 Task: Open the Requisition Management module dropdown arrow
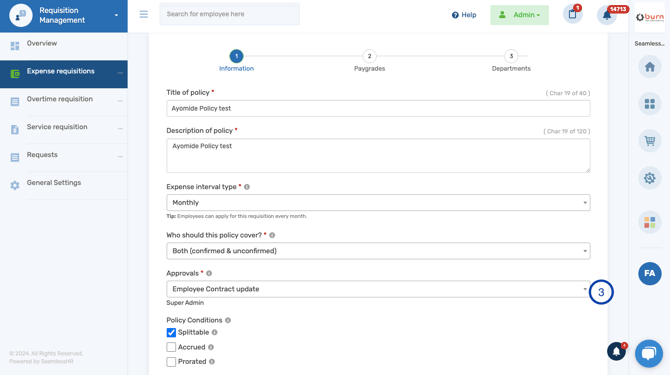click(116, 15)
